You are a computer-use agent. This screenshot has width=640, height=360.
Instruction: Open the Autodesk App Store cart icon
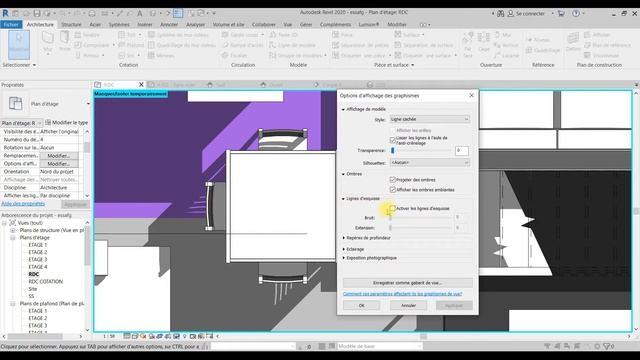tap(562, 13)
